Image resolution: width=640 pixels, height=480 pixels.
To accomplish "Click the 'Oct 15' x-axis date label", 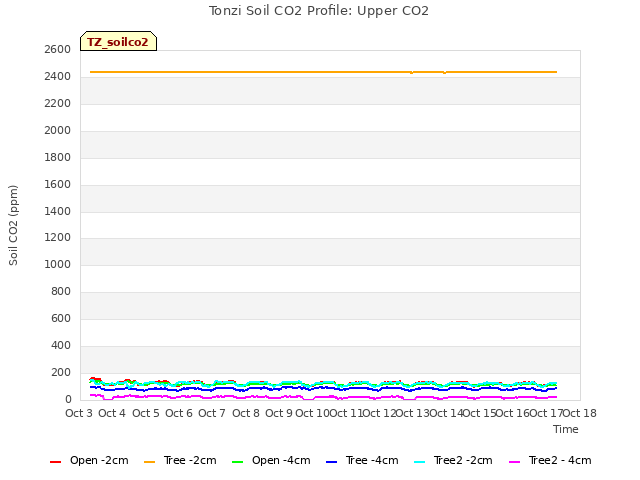I will 480,413.
